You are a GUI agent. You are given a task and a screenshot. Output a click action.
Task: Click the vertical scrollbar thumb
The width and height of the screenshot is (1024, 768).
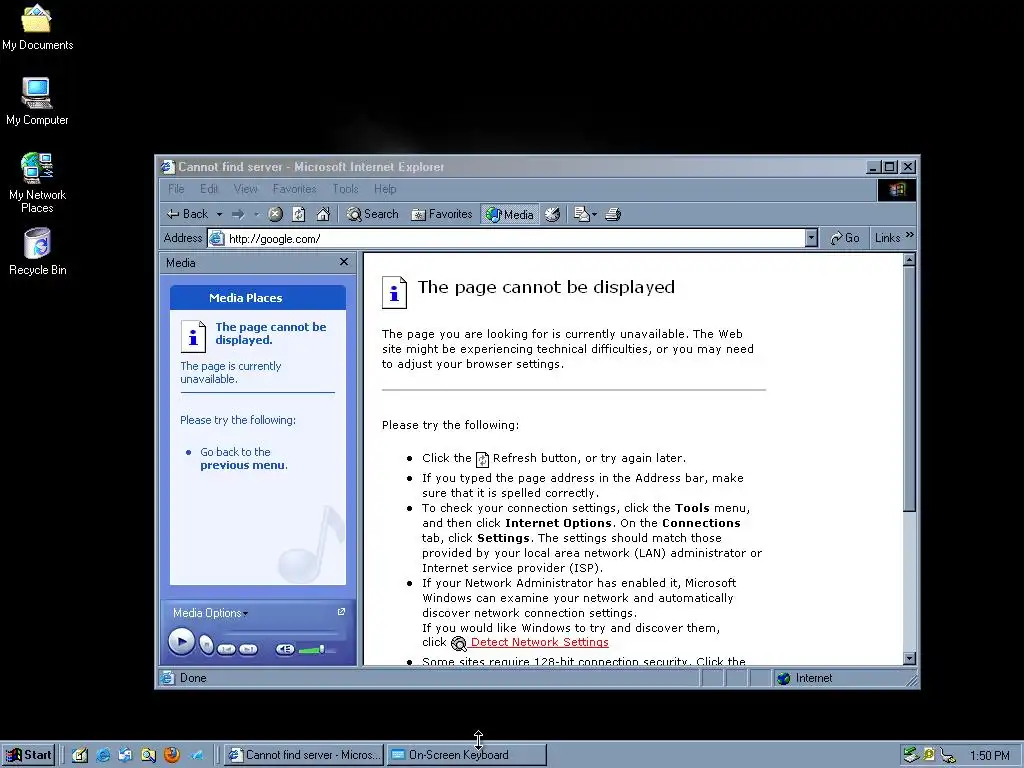pyautogui.click(x=909, y=389)
